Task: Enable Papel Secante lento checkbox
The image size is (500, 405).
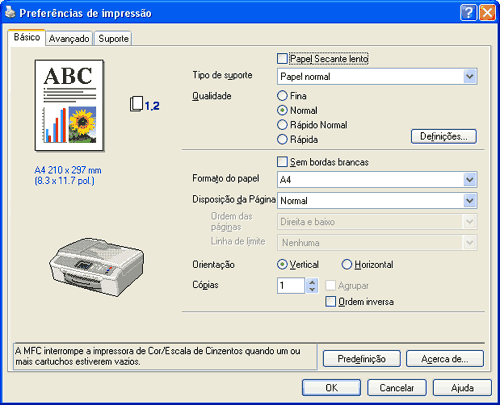Action: [x=282, y=59]
